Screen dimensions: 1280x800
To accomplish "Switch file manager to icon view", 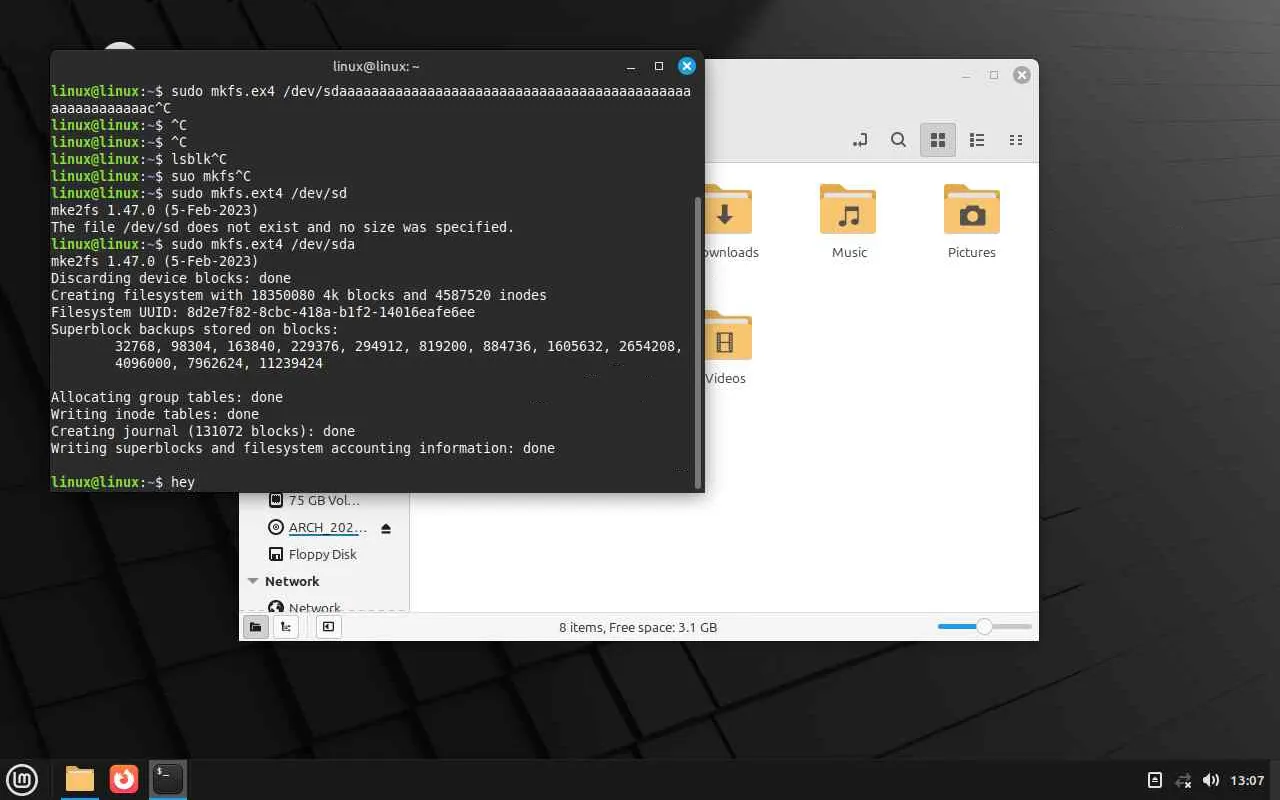I will point(938,140).
